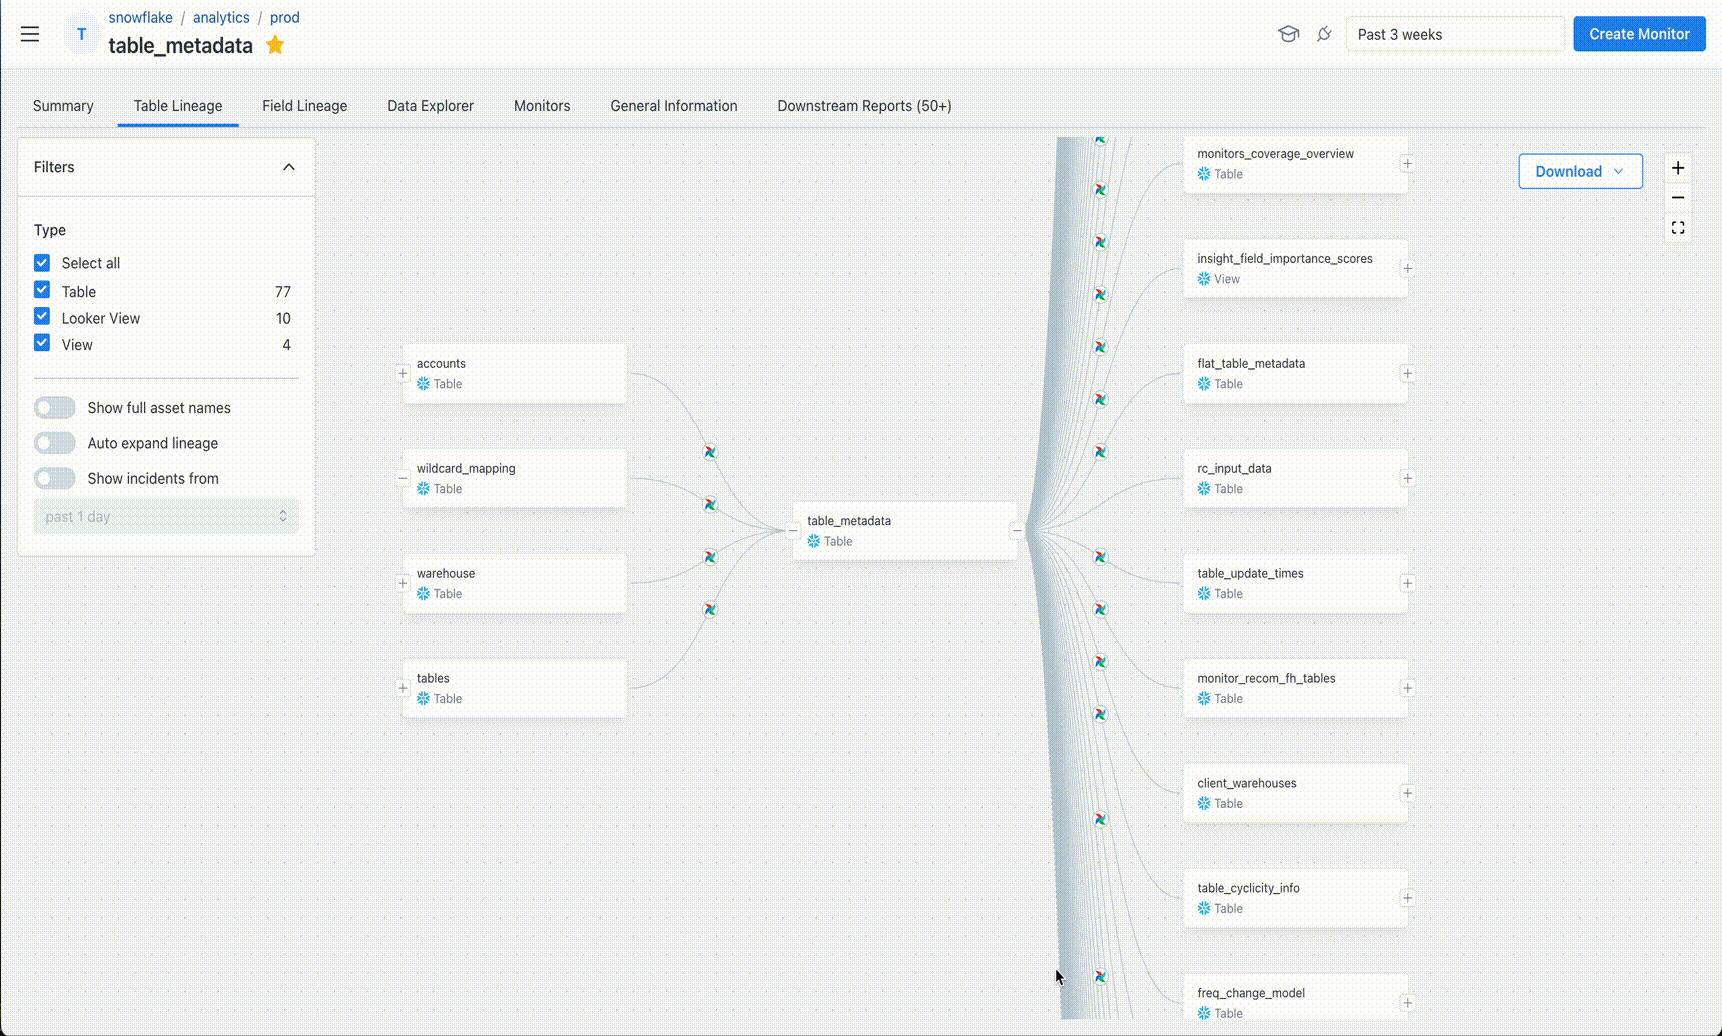This screenshot has height=1036, width=1722.
Task: Switch to the Field Lineage tab
Action: (305, 106)
